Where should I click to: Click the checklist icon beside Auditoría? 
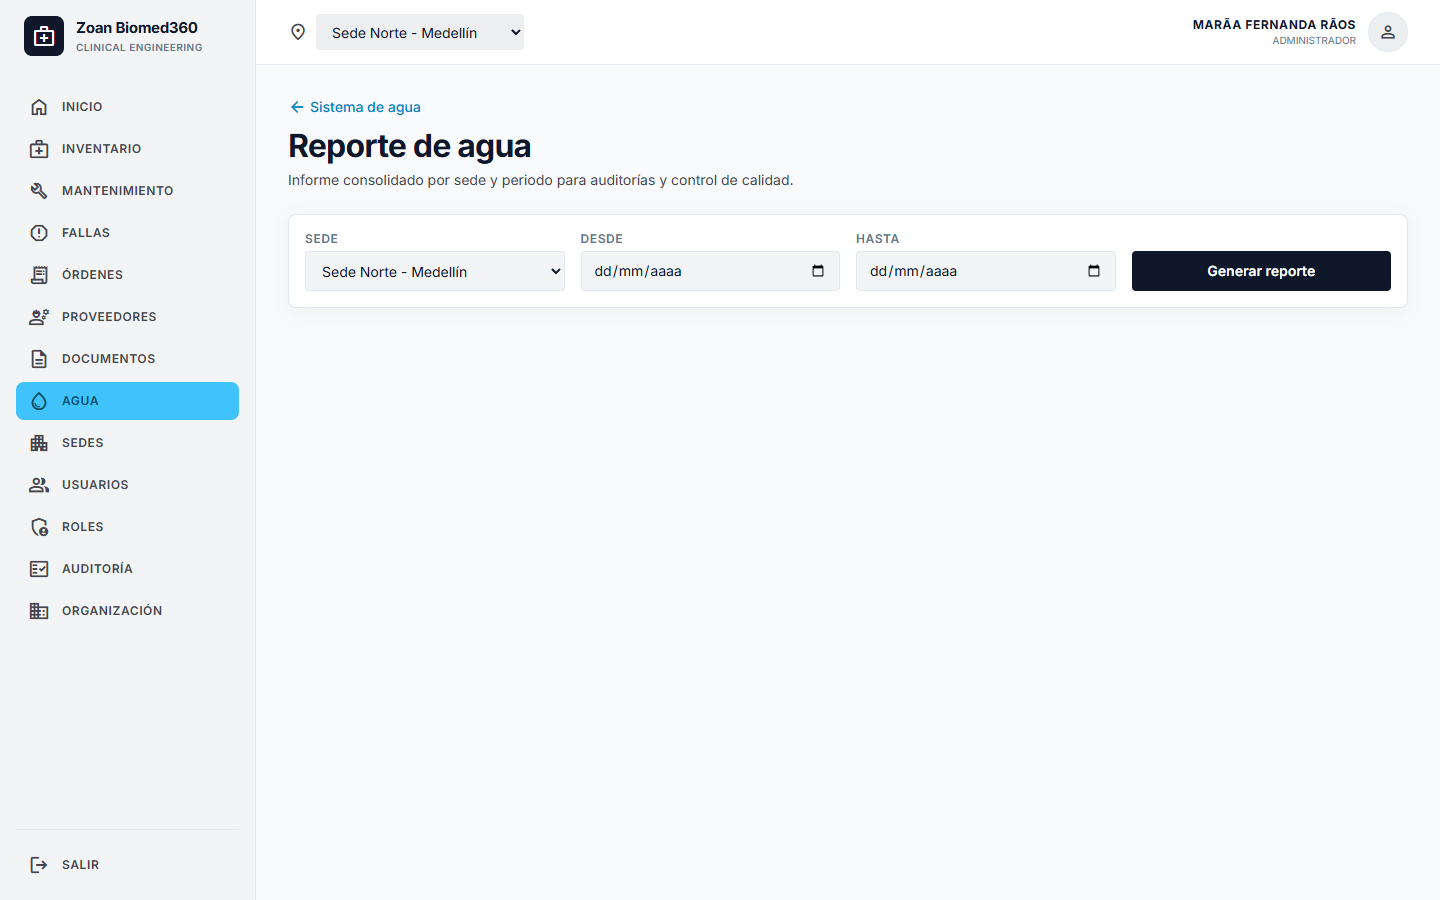coord(39,569)
